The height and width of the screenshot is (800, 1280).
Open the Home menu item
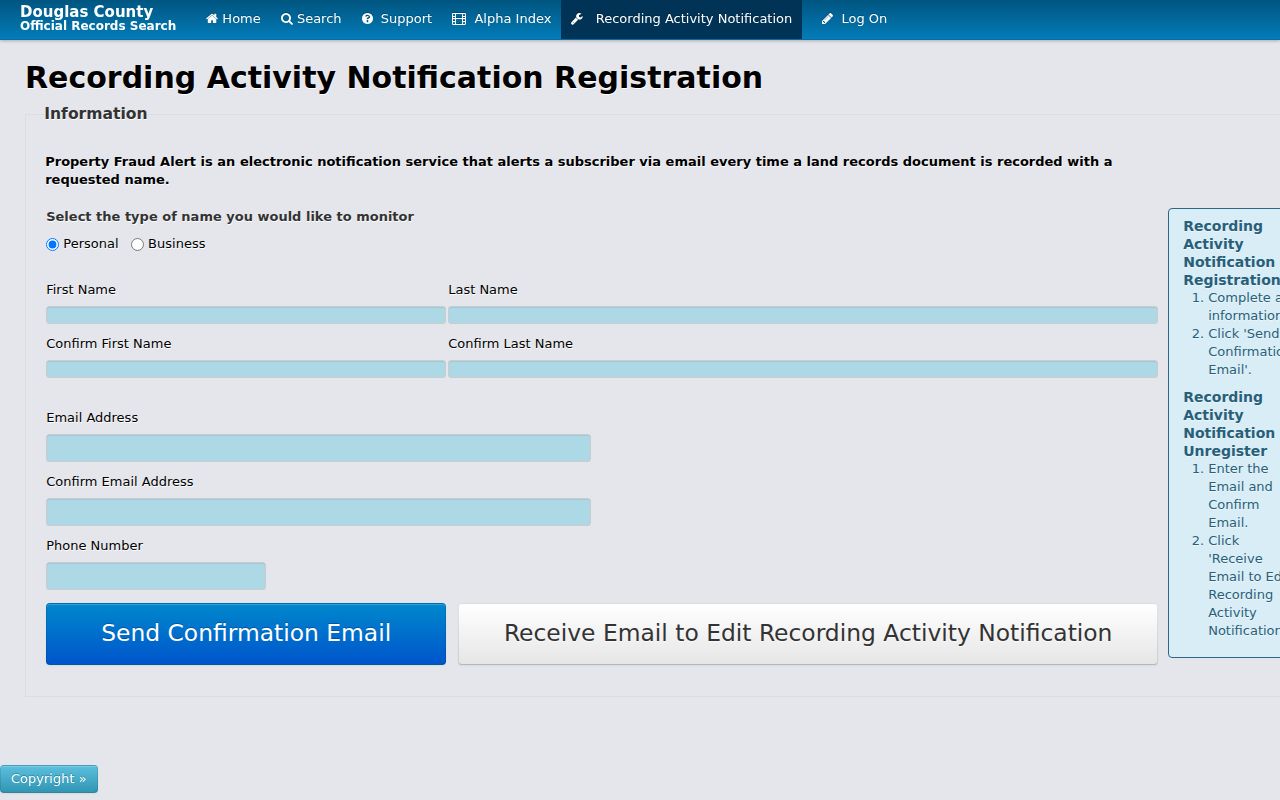pyautogui.click(x=233, y=19)
